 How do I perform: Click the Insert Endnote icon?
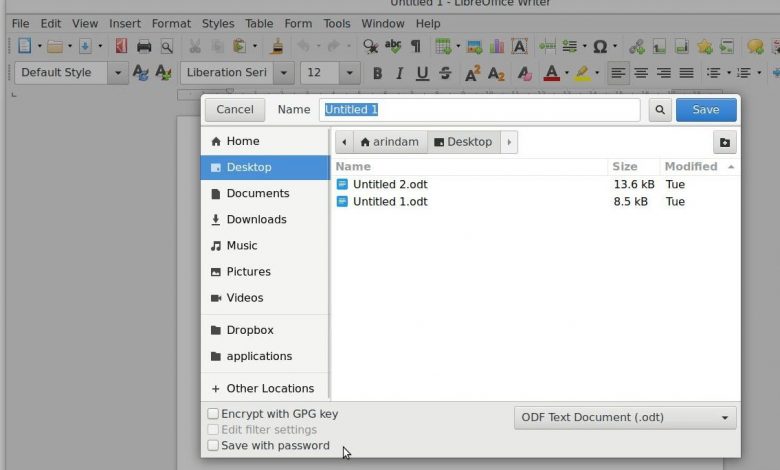[682, 47]
